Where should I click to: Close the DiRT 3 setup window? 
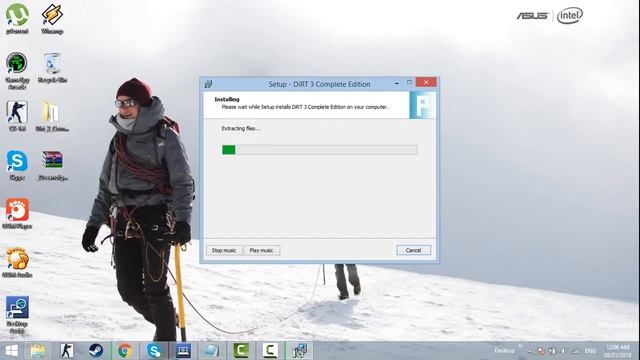[426, 82]
